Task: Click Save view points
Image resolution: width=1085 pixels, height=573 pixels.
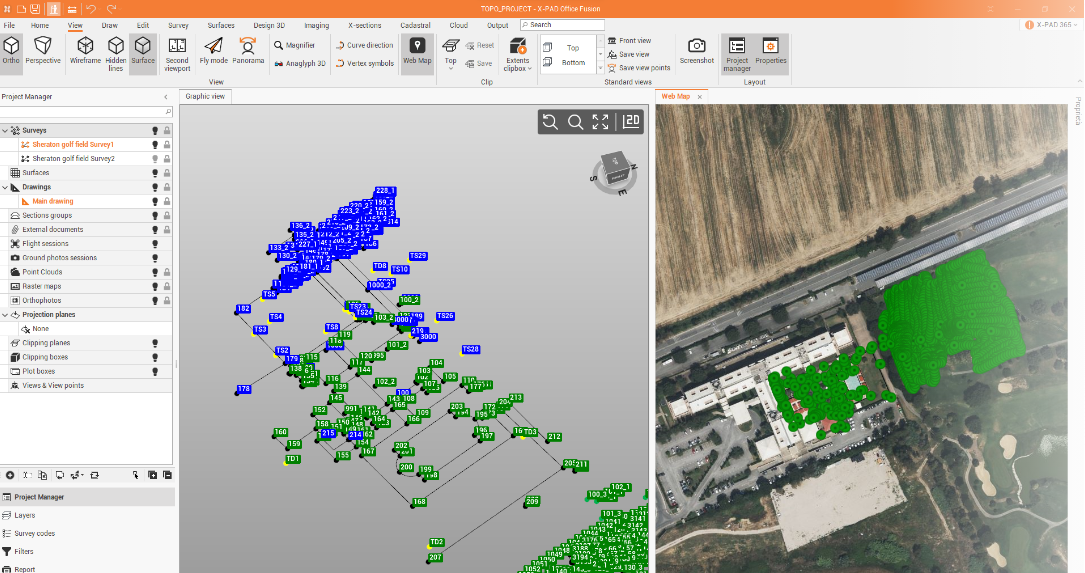Action: tap(639, 68)
